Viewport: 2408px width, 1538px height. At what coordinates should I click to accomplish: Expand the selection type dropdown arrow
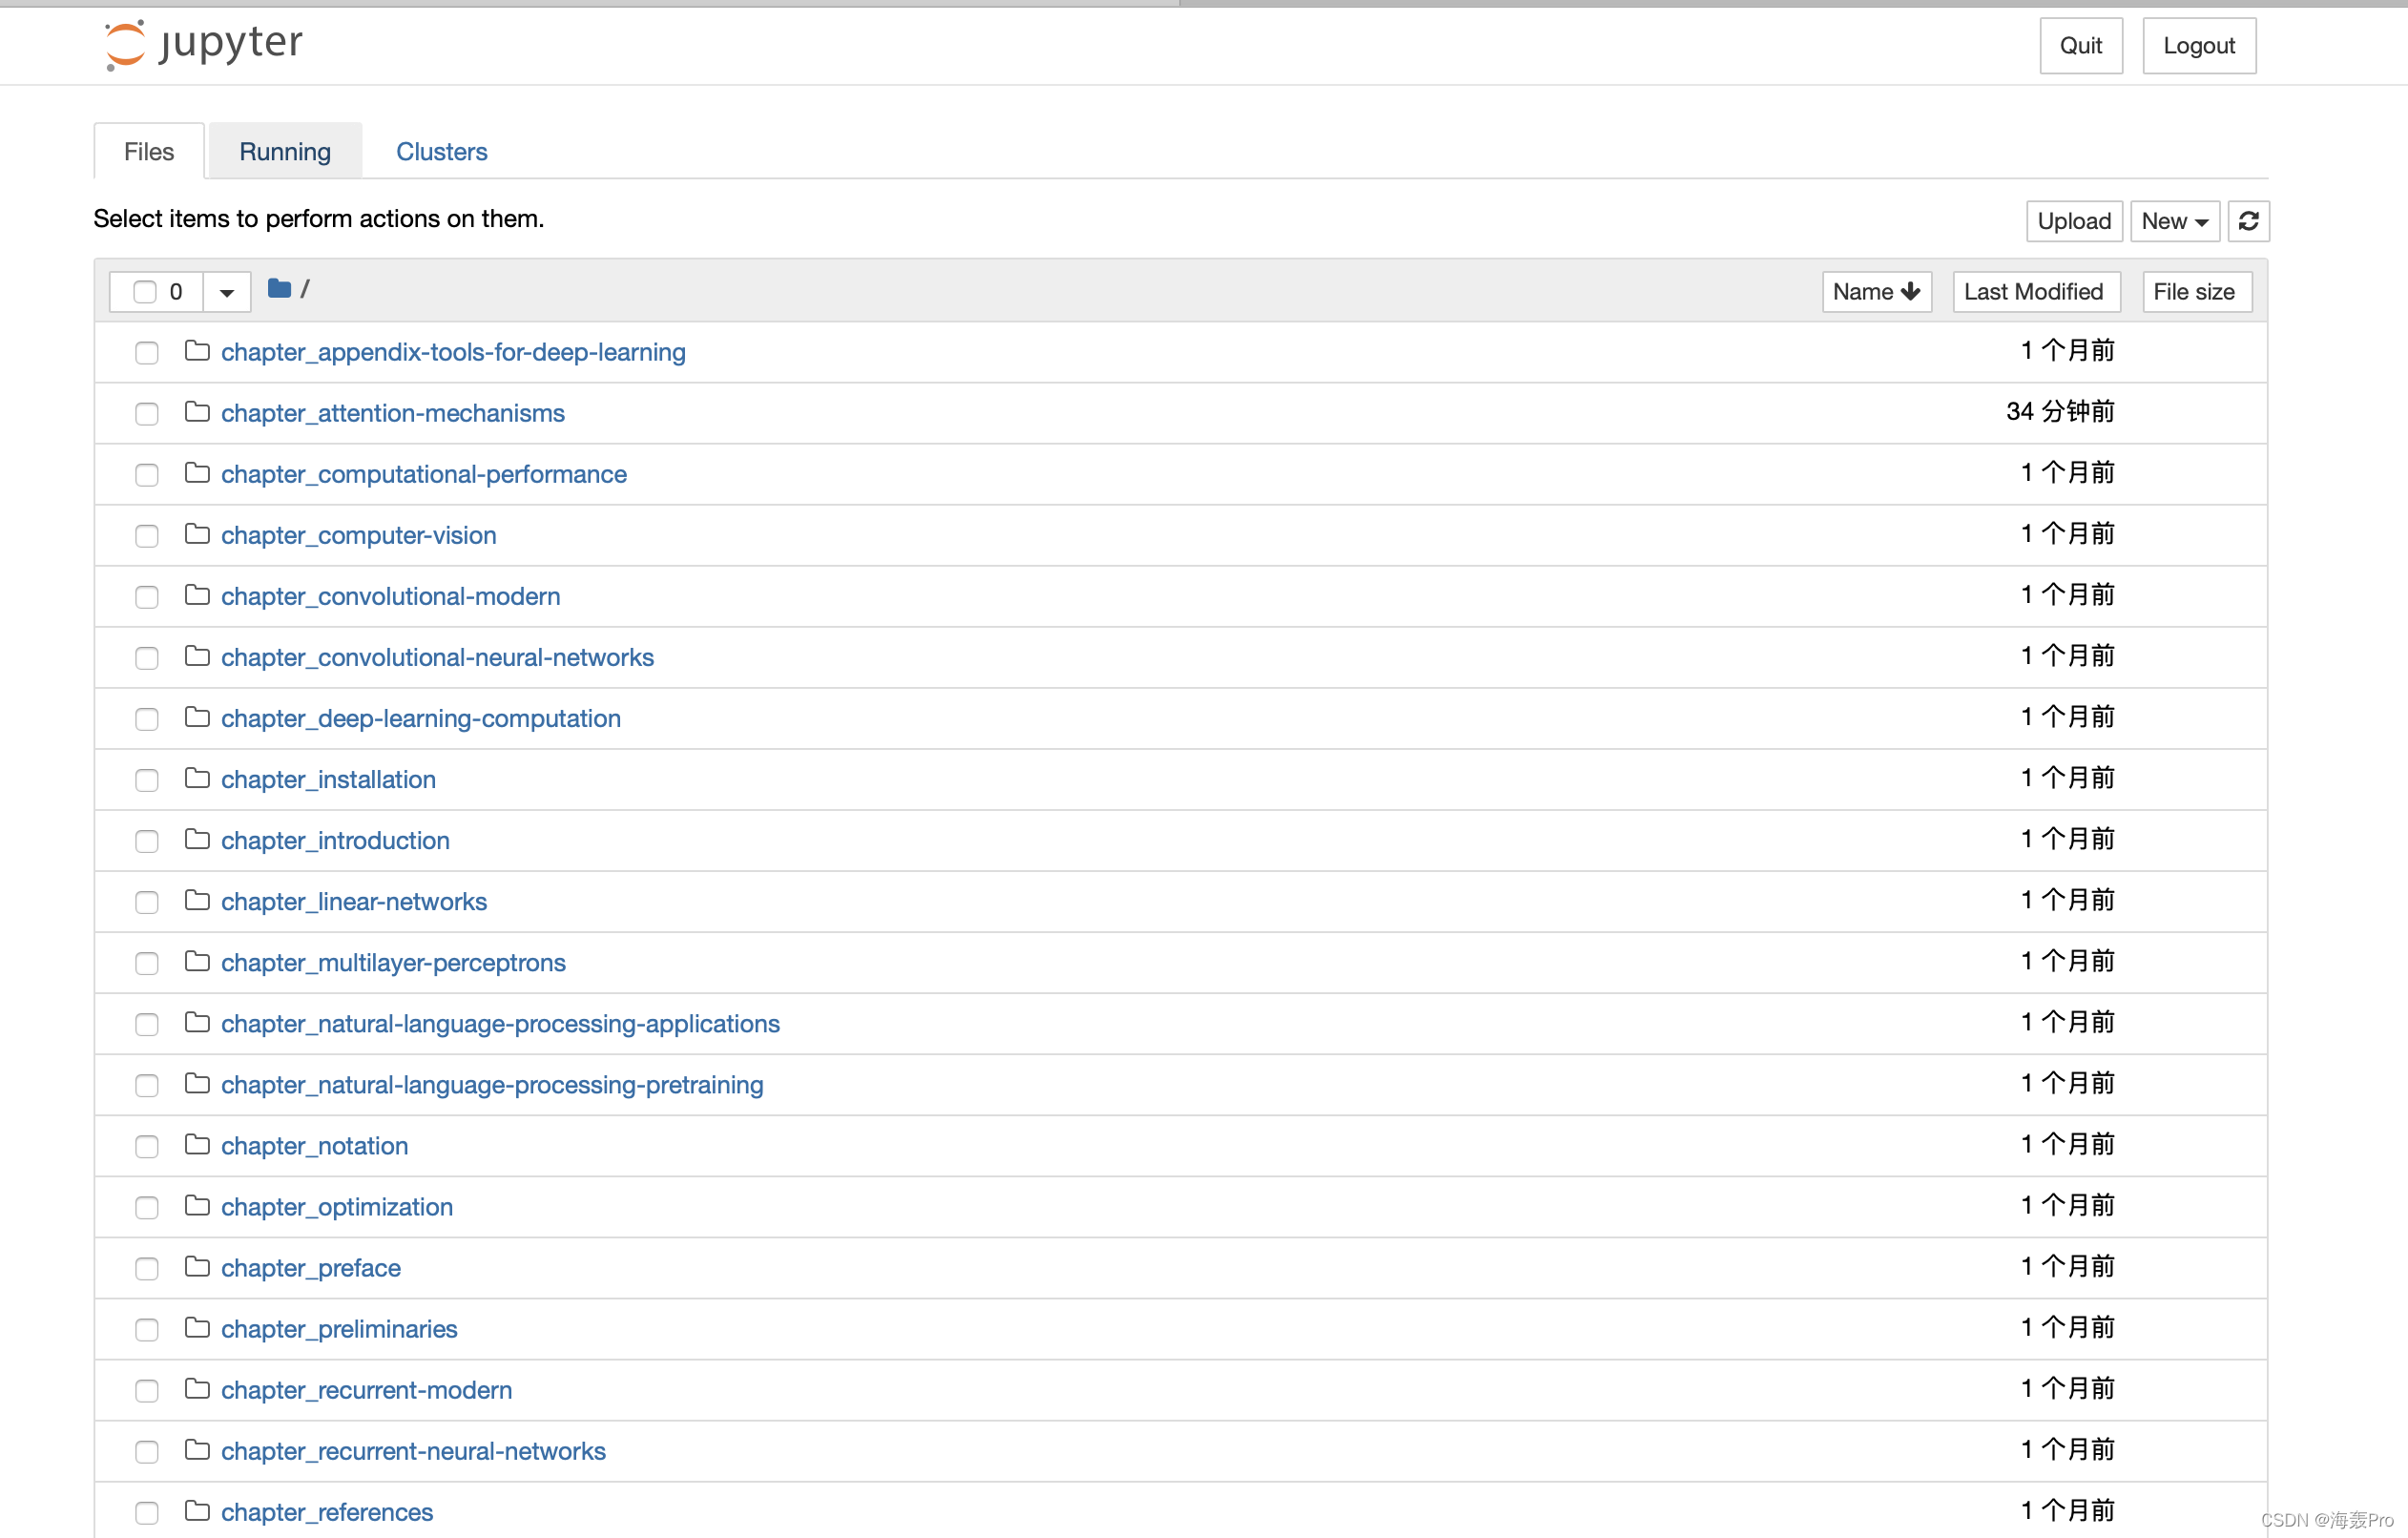point(227,292)
